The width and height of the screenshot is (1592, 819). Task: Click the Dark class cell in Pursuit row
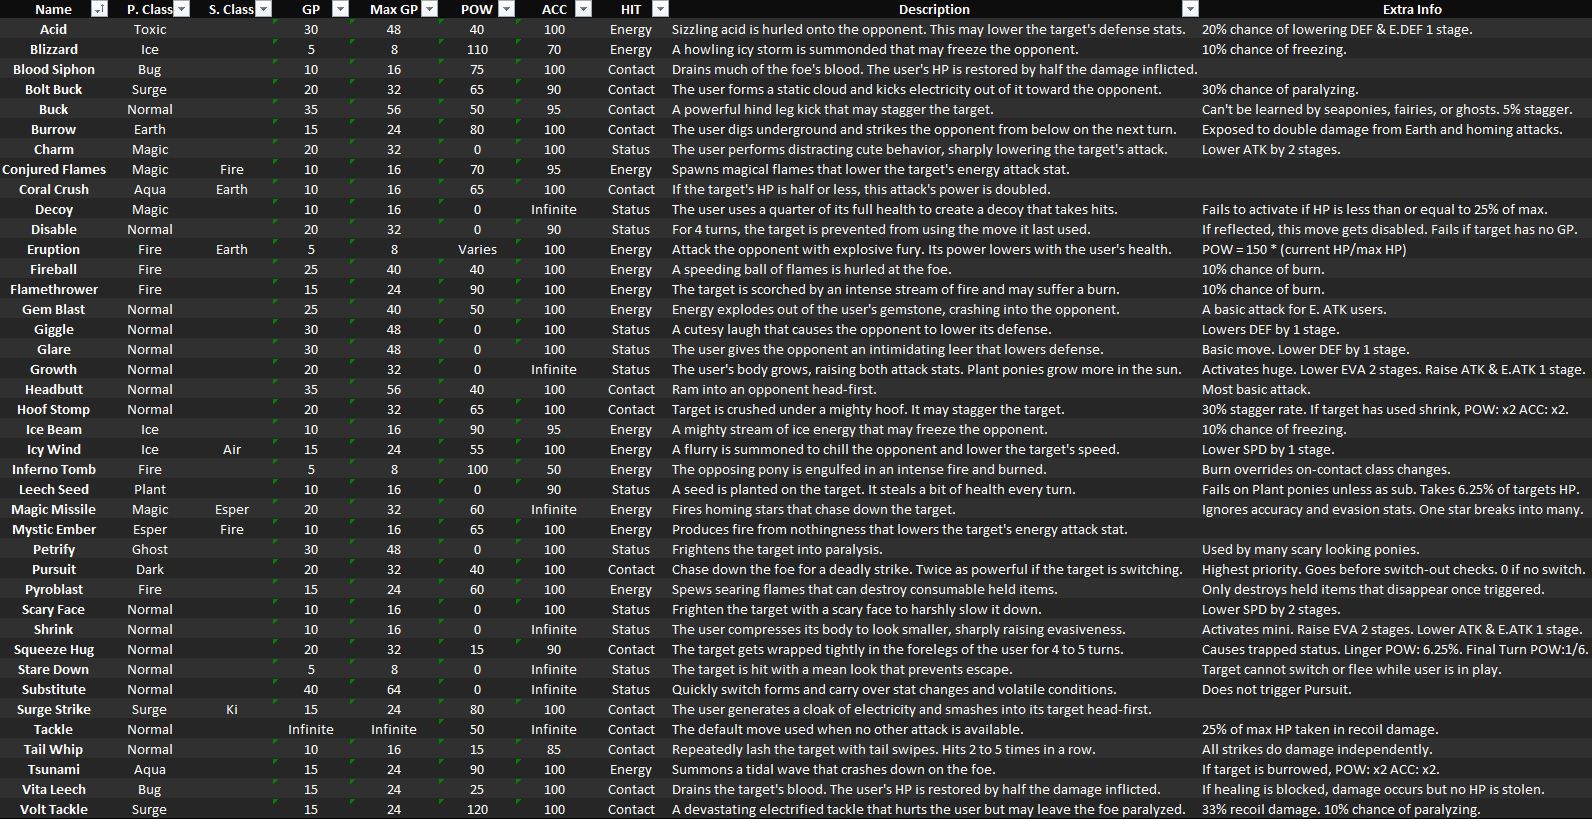tap(150, 569)
